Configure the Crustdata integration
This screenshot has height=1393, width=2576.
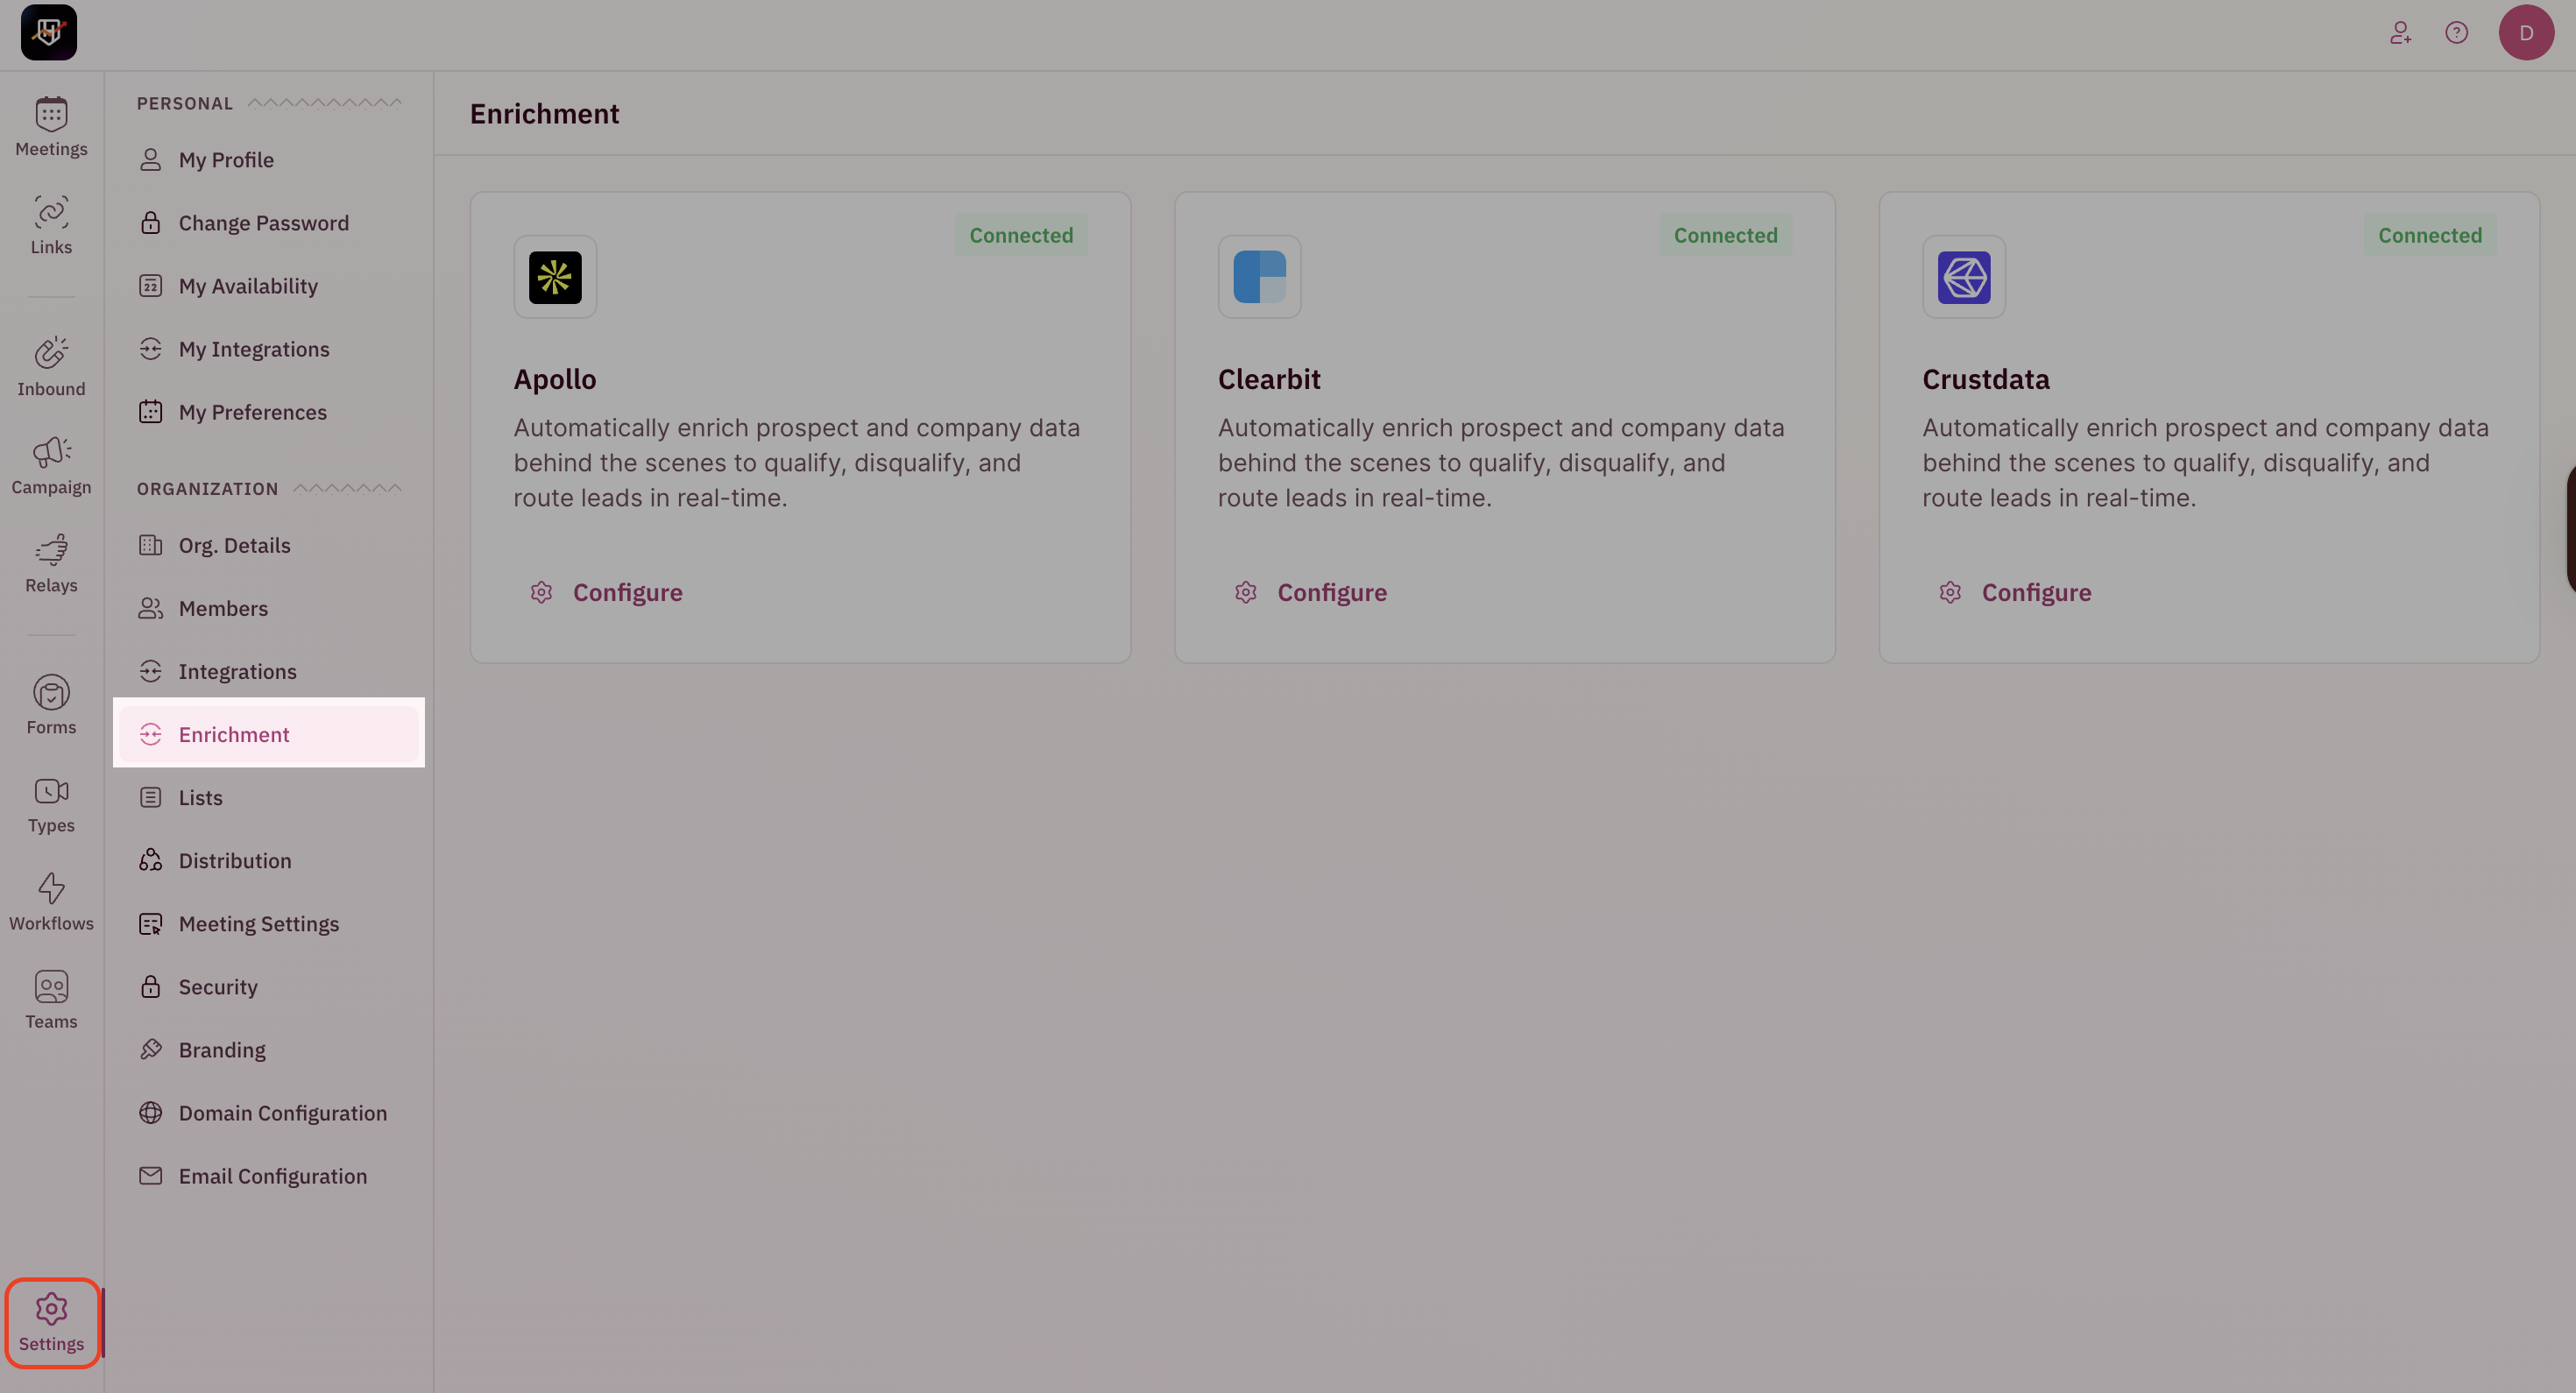pos(2016,592)
